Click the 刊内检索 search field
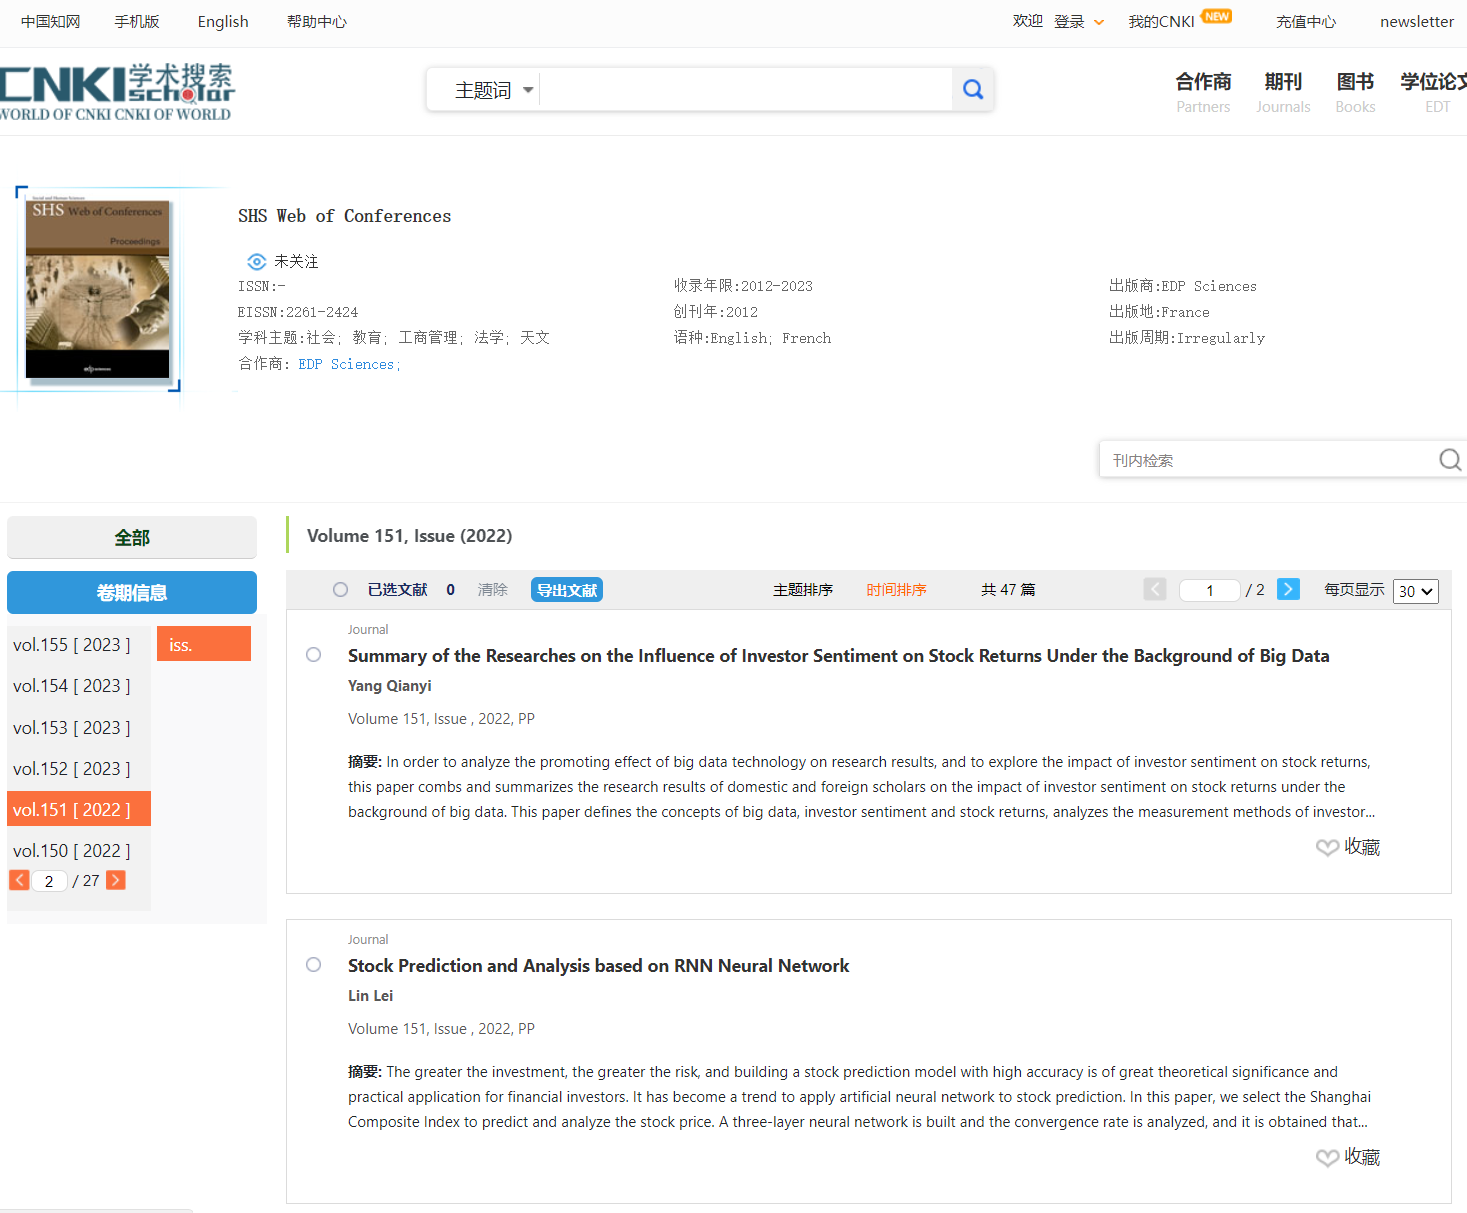The height and width of the screenshot is (1213, 1467). pyautogui.click(x=1268, y=460)
